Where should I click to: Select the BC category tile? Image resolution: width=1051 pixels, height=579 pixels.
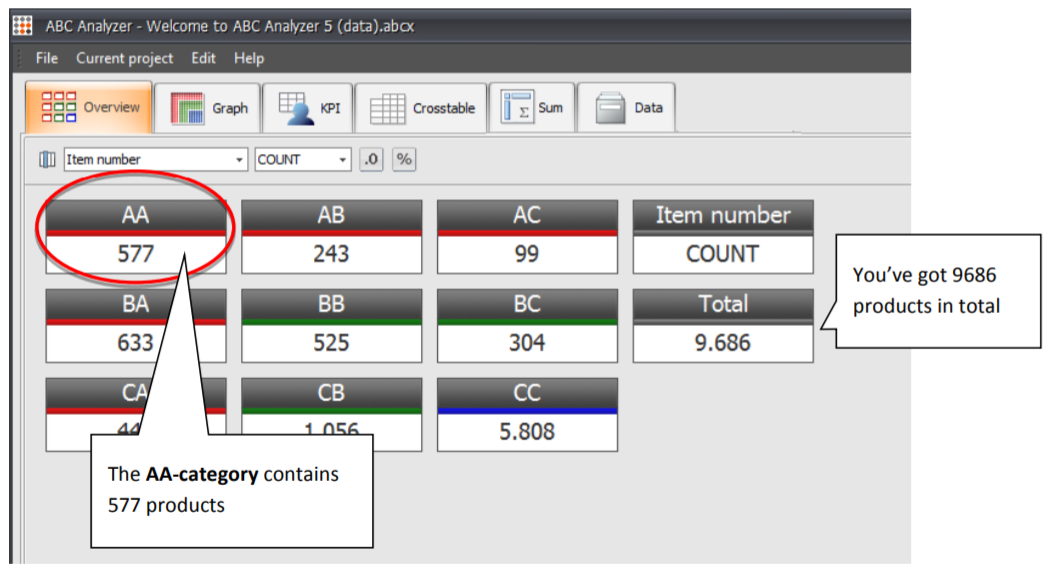point(528,326)
